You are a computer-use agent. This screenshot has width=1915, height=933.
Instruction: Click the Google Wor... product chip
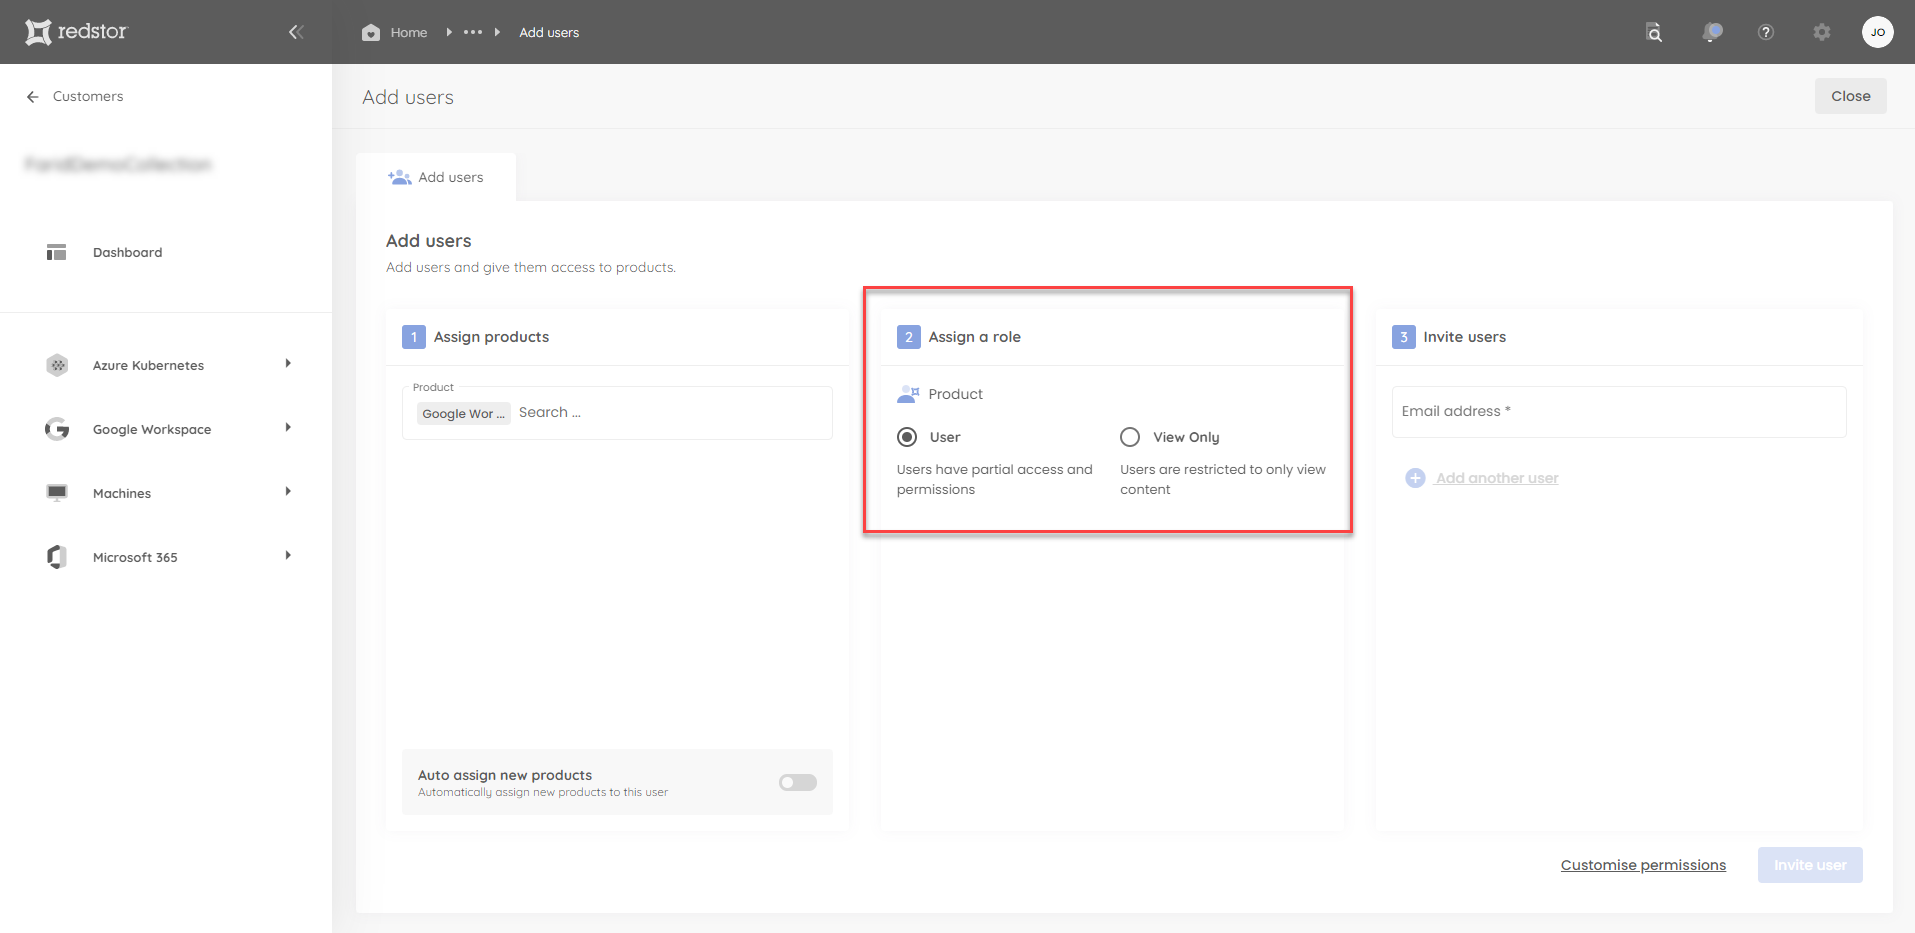point(463,413)
